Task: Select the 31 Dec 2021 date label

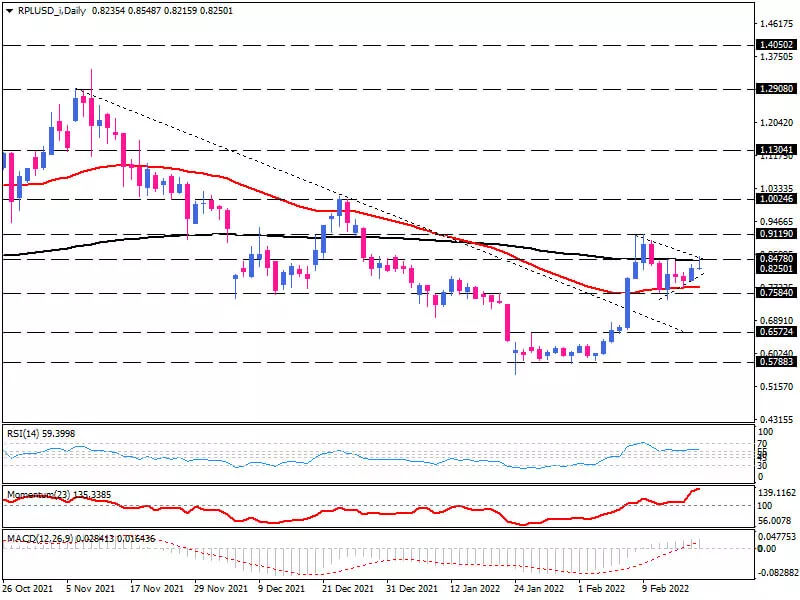Action: pos(412,589)
